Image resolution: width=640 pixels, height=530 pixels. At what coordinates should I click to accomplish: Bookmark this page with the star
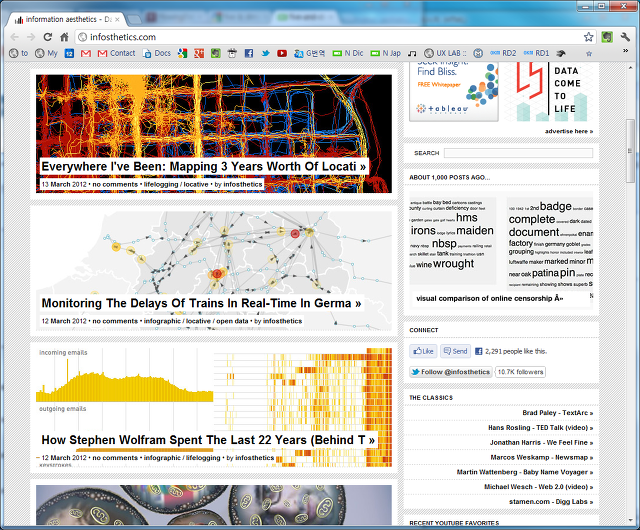[588, 37]
